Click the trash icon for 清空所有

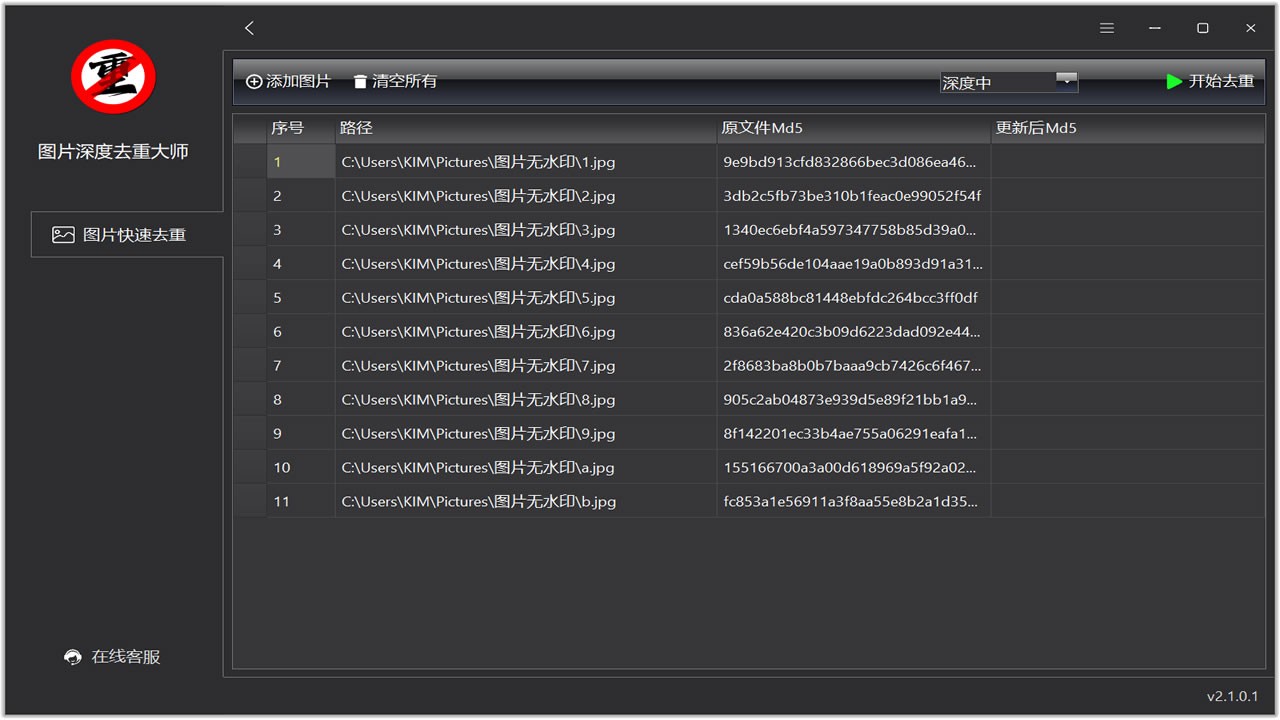click(360, 82)
